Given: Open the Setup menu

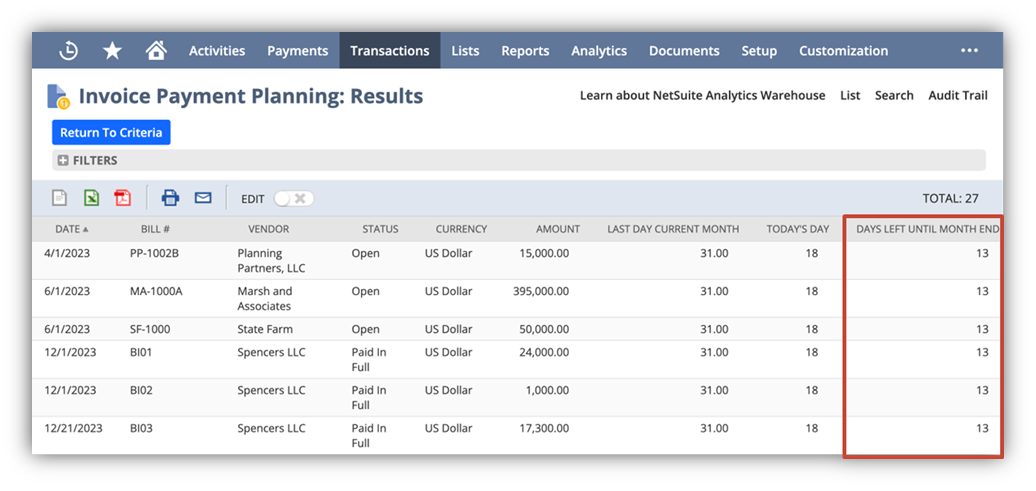Looking at the screenshot, I should tap(759, 51).
